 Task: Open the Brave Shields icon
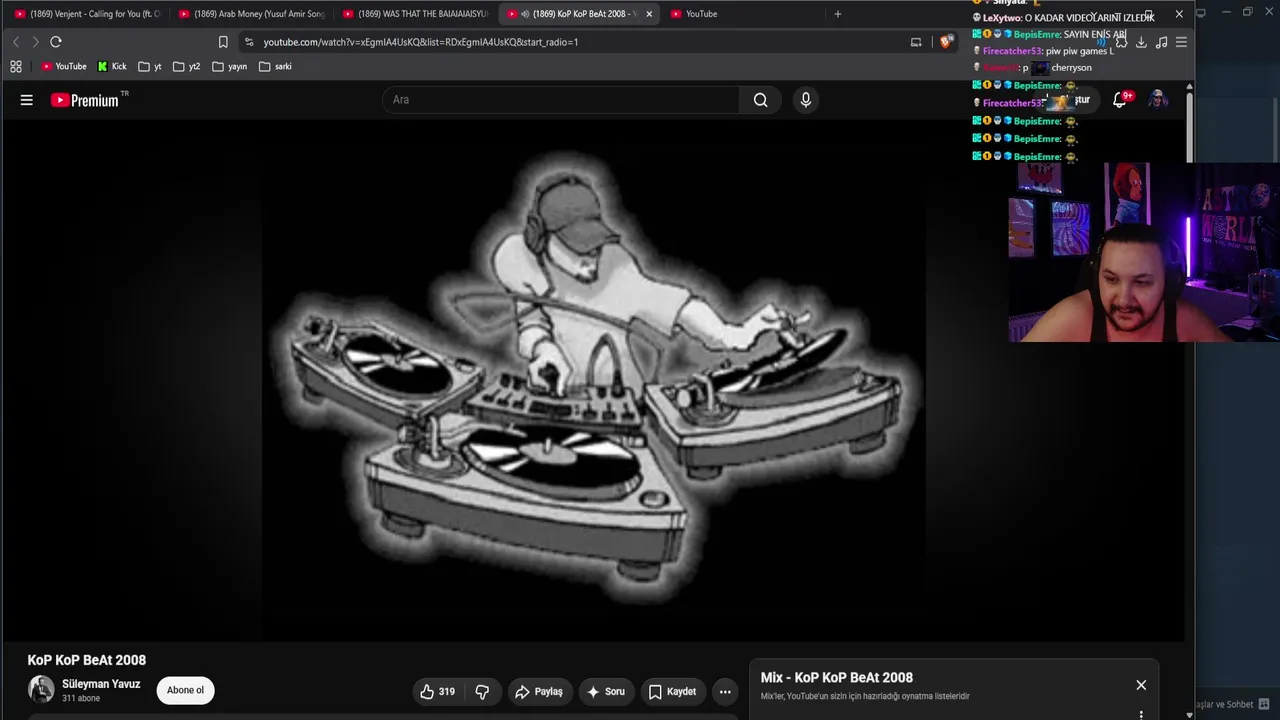click(945, 42)
